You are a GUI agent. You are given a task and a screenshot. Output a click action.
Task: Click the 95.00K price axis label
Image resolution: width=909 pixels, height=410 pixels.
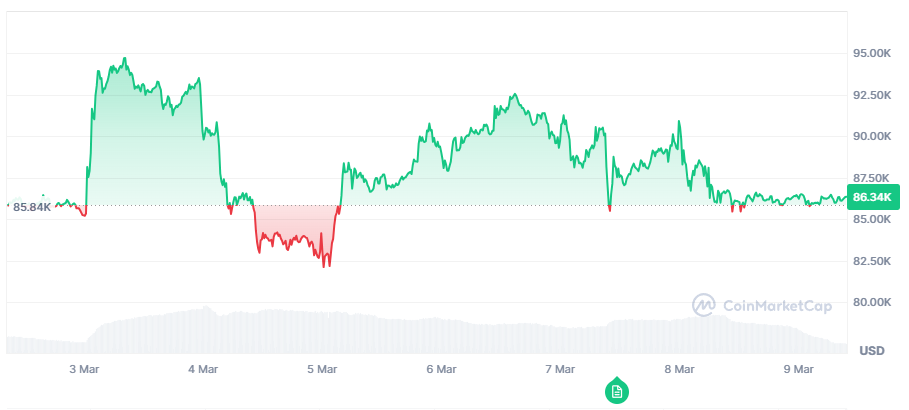(x=875, y=53)
